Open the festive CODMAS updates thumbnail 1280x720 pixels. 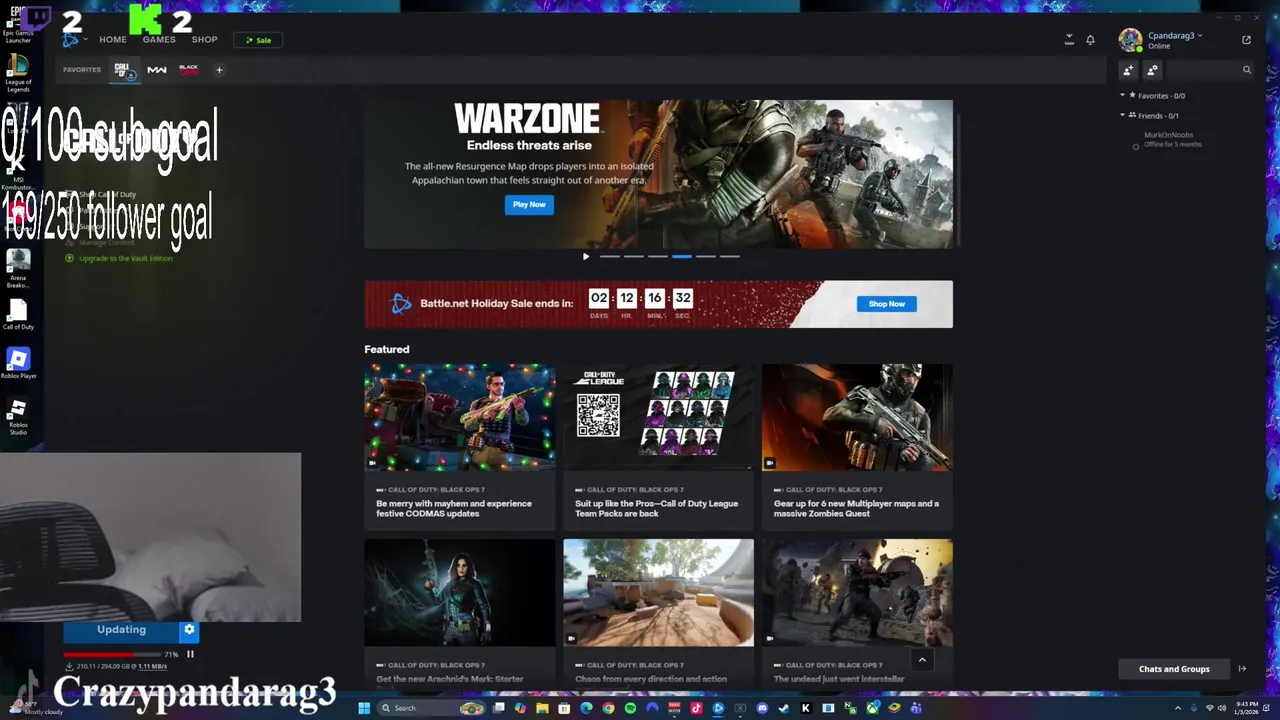[460, 417]
